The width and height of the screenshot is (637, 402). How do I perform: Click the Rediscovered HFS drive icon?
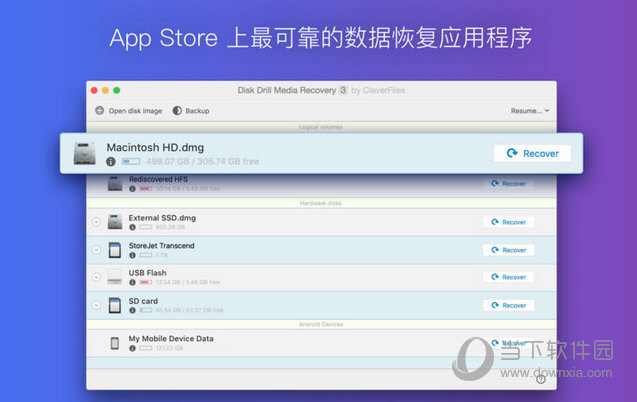click(115, 184)
